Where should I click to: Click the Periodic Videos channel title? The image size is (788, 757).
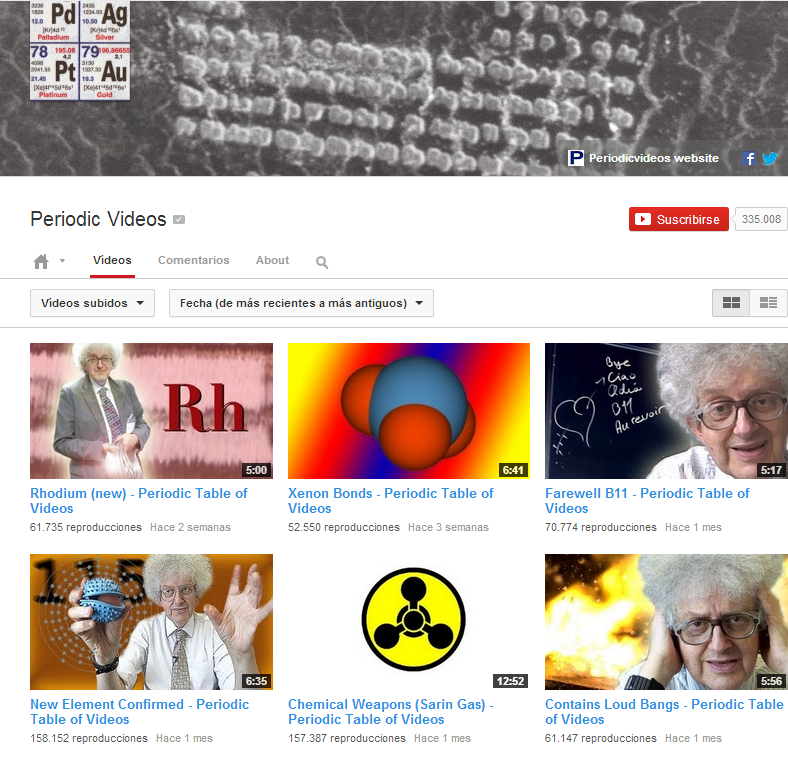click(98, 219)
